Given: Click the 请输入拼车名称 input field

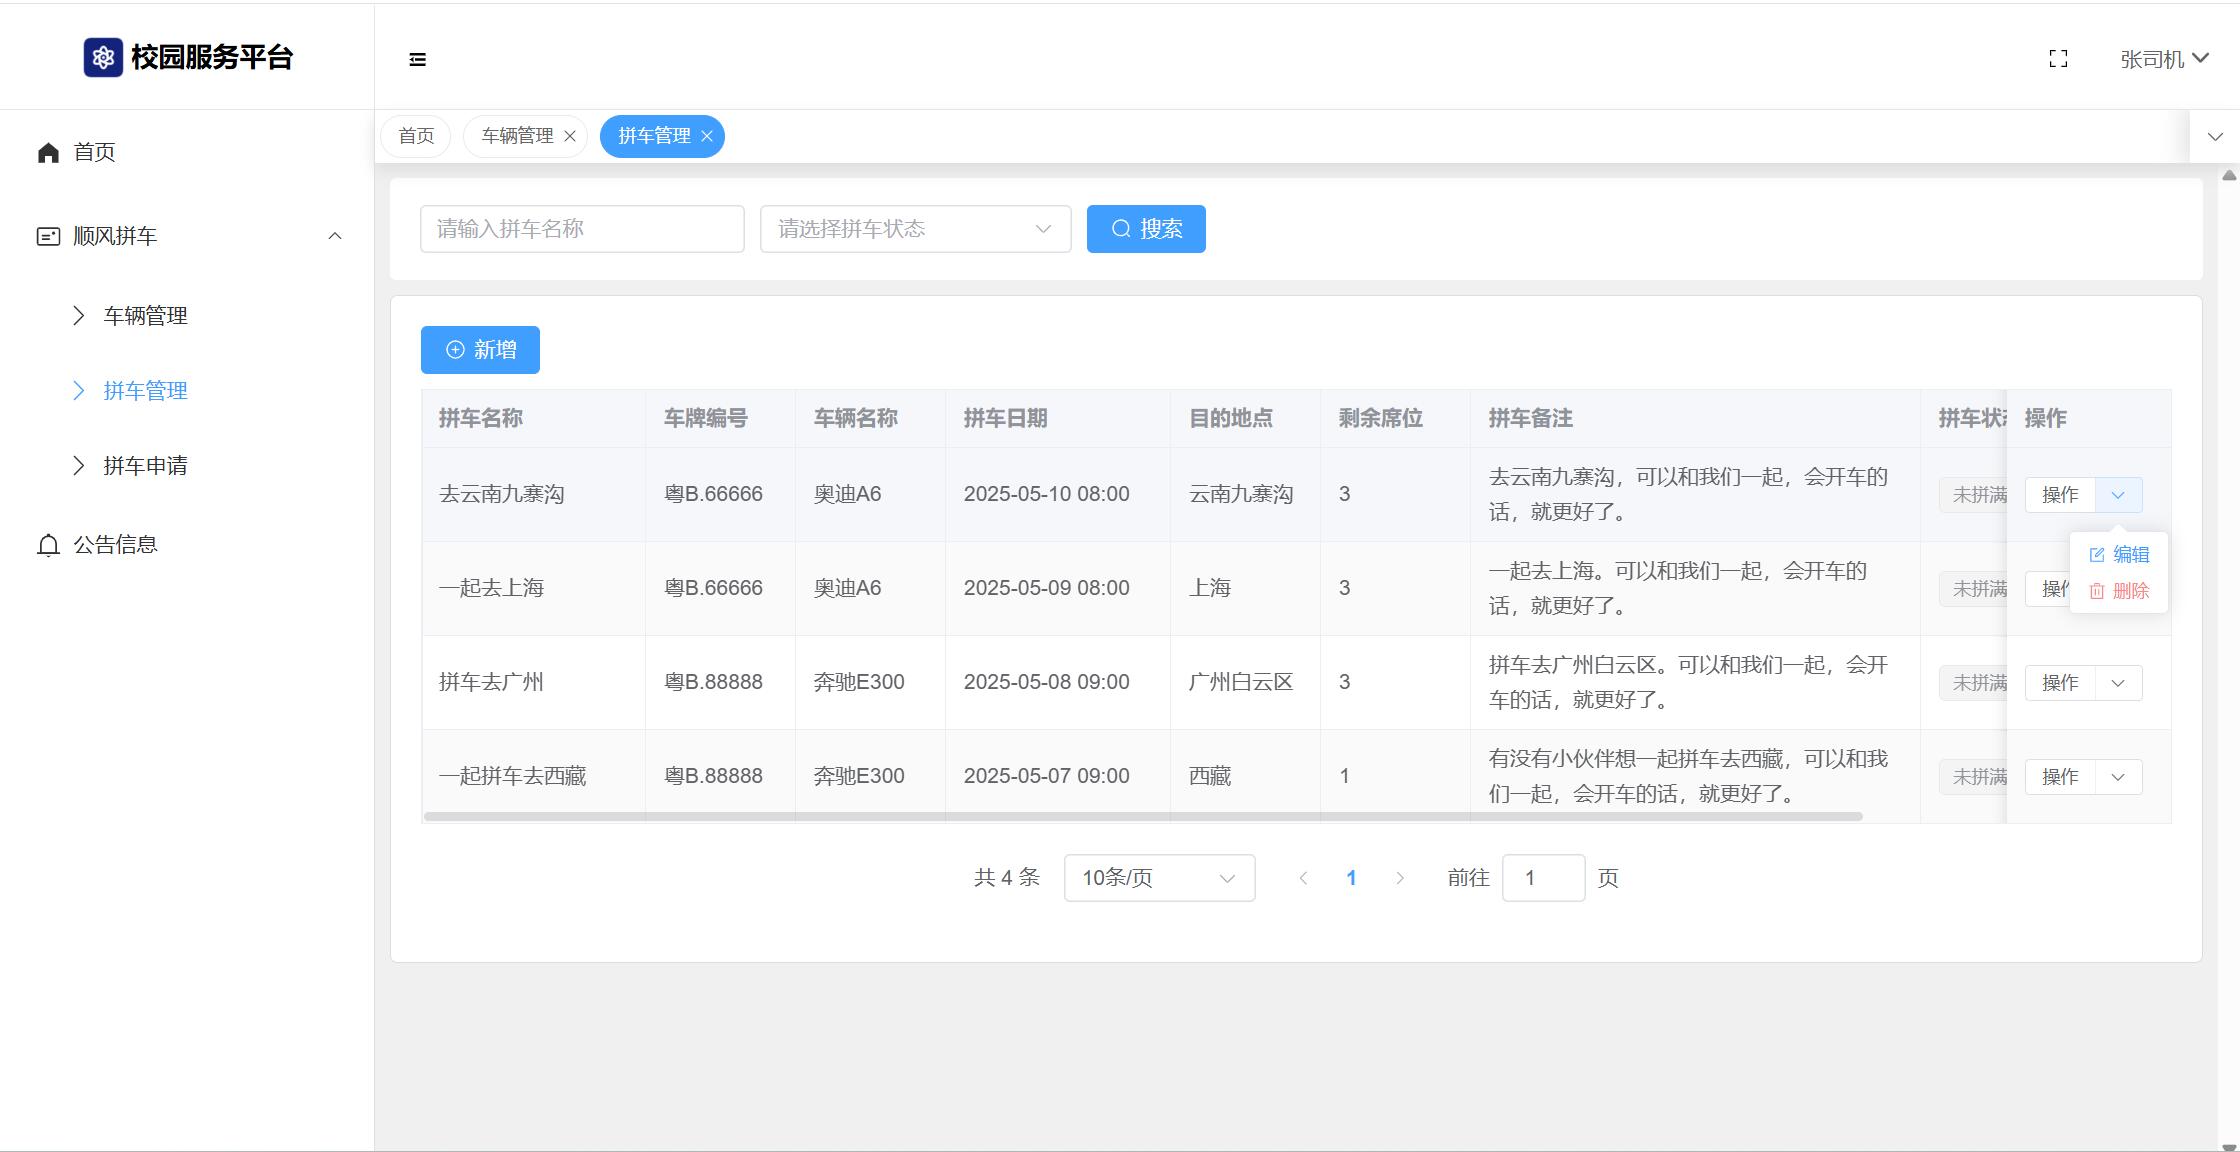Looking at the screenshot, I should coord(582,229).
